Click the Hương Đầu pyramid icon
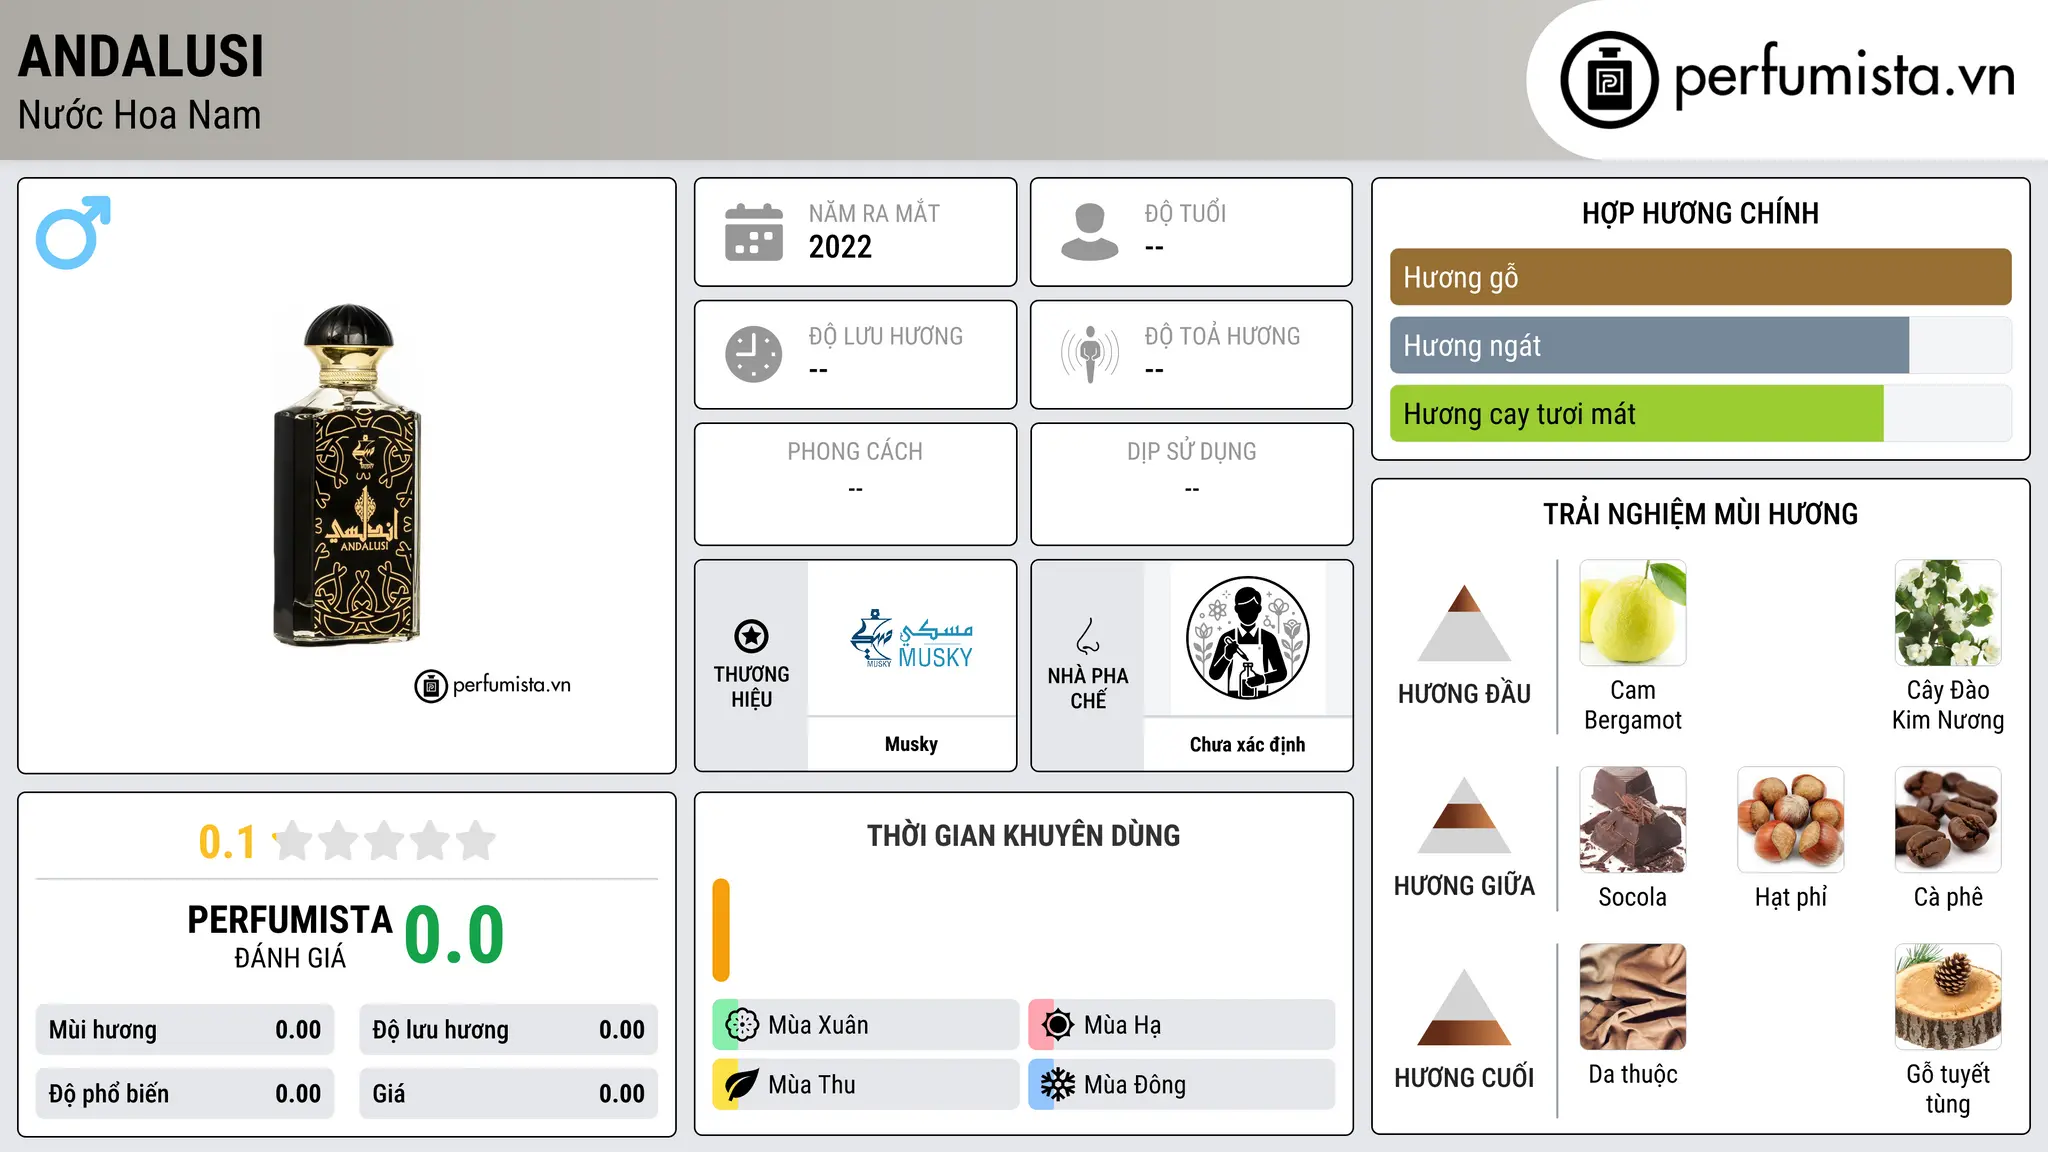 [x=1464, y=623]
